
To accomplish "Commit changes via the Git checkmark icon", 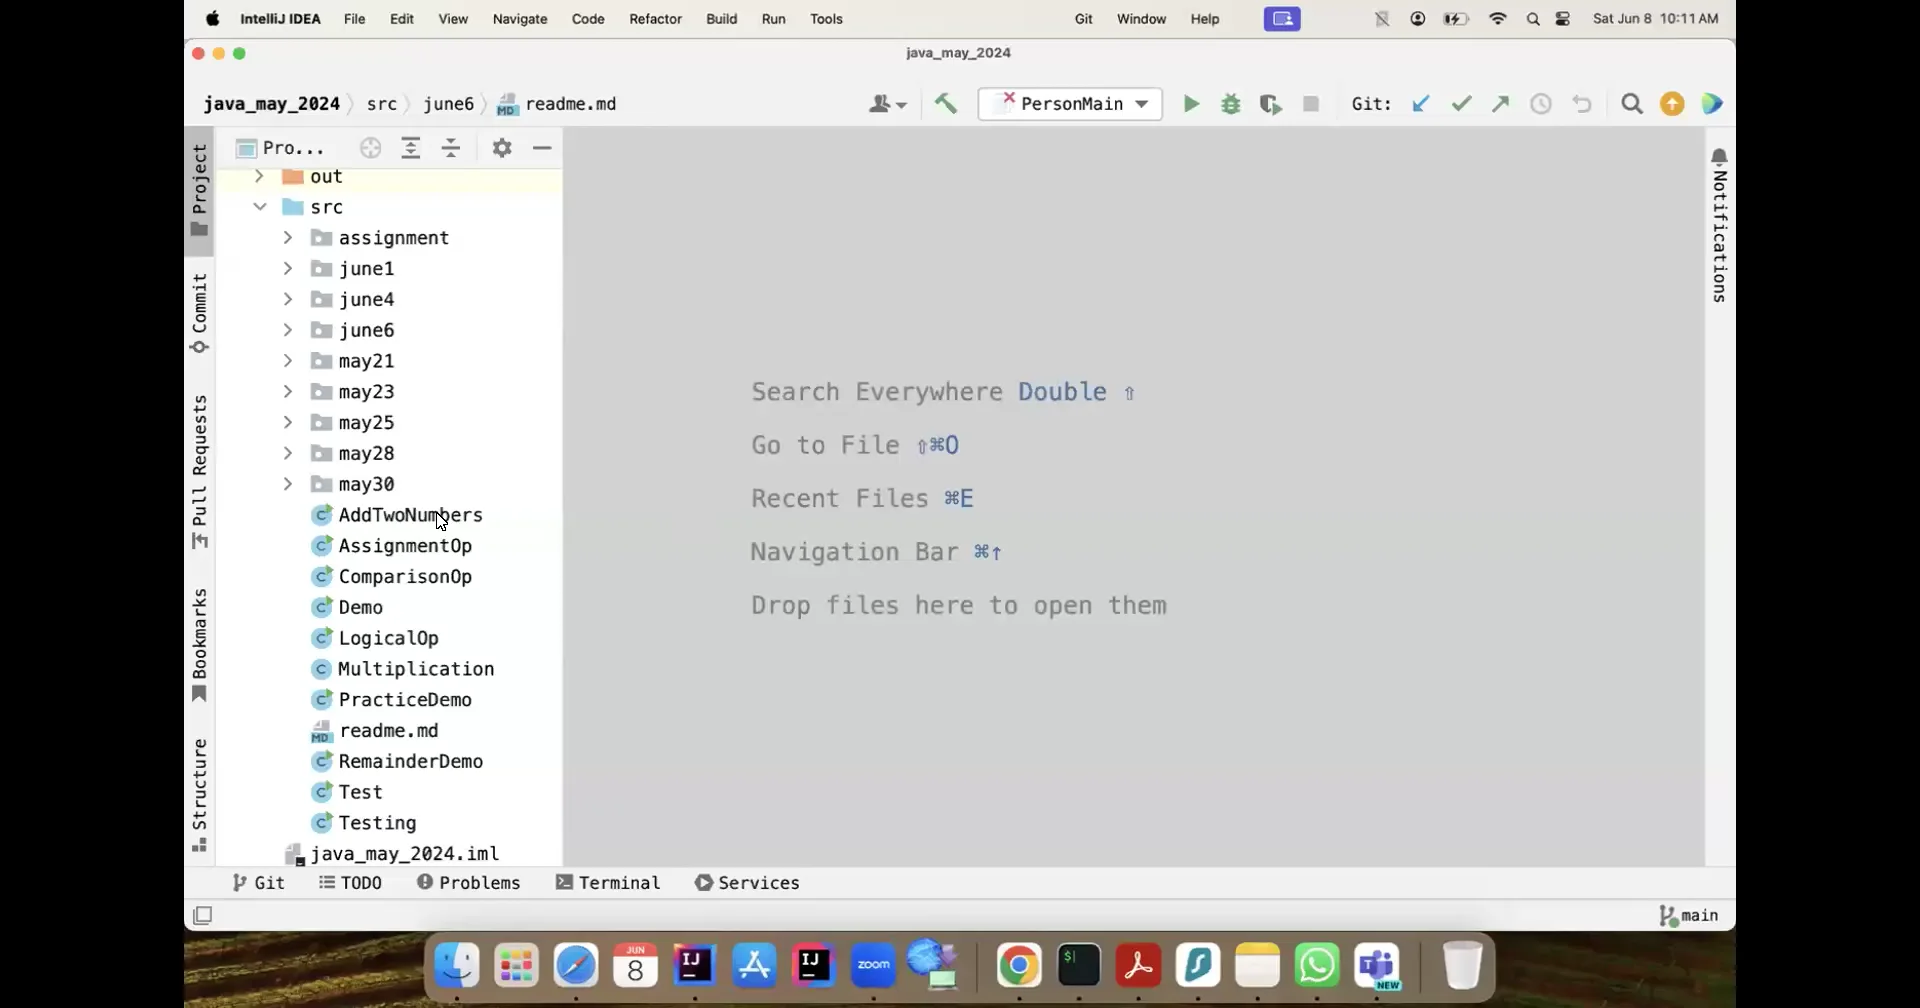I will point(1461,103).
